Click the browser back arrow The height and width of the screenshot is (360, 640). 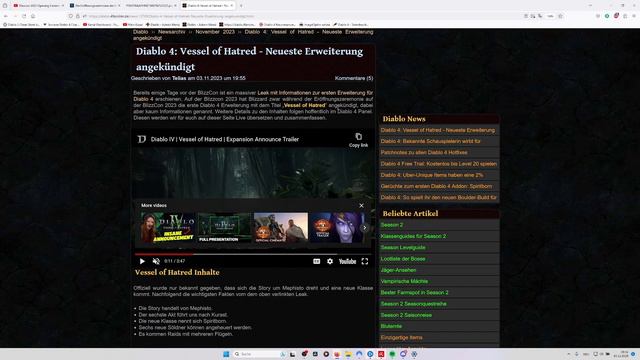tap(6, 16)
